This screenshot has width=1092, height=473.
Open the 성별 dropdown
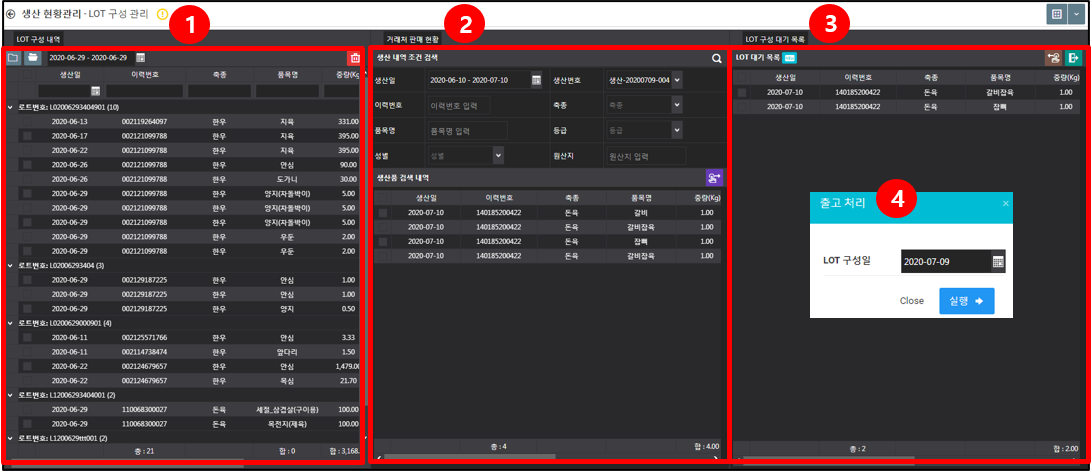coord(498,155)
